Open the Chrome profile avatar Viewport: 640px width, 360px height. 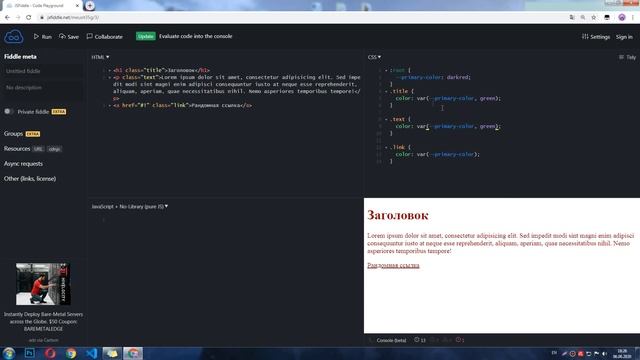622,18
